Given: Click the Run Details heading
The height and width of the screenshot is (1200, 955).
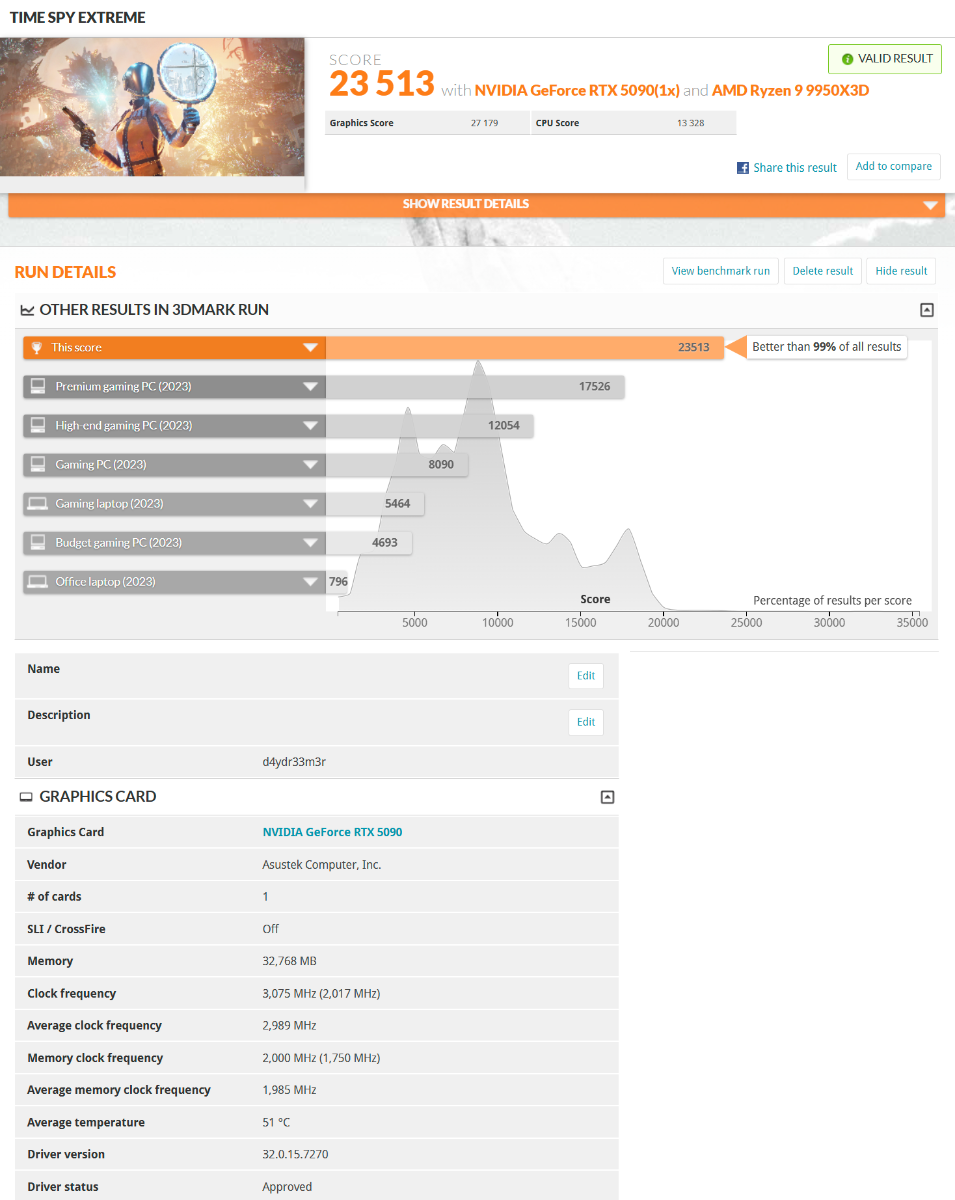Looking at the screenshot, I should click(65, 272).
